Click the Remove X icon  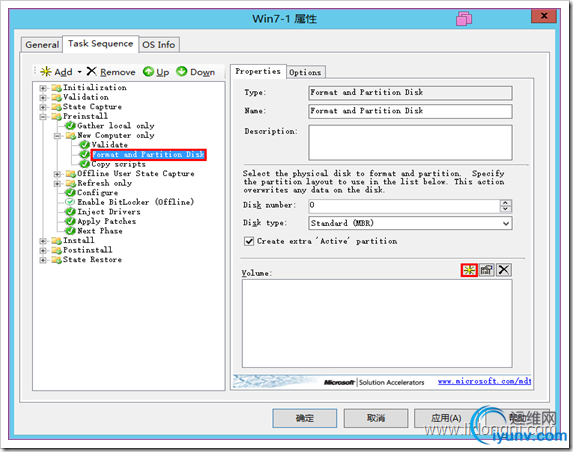pyautogui.click(x=91, y=71)
